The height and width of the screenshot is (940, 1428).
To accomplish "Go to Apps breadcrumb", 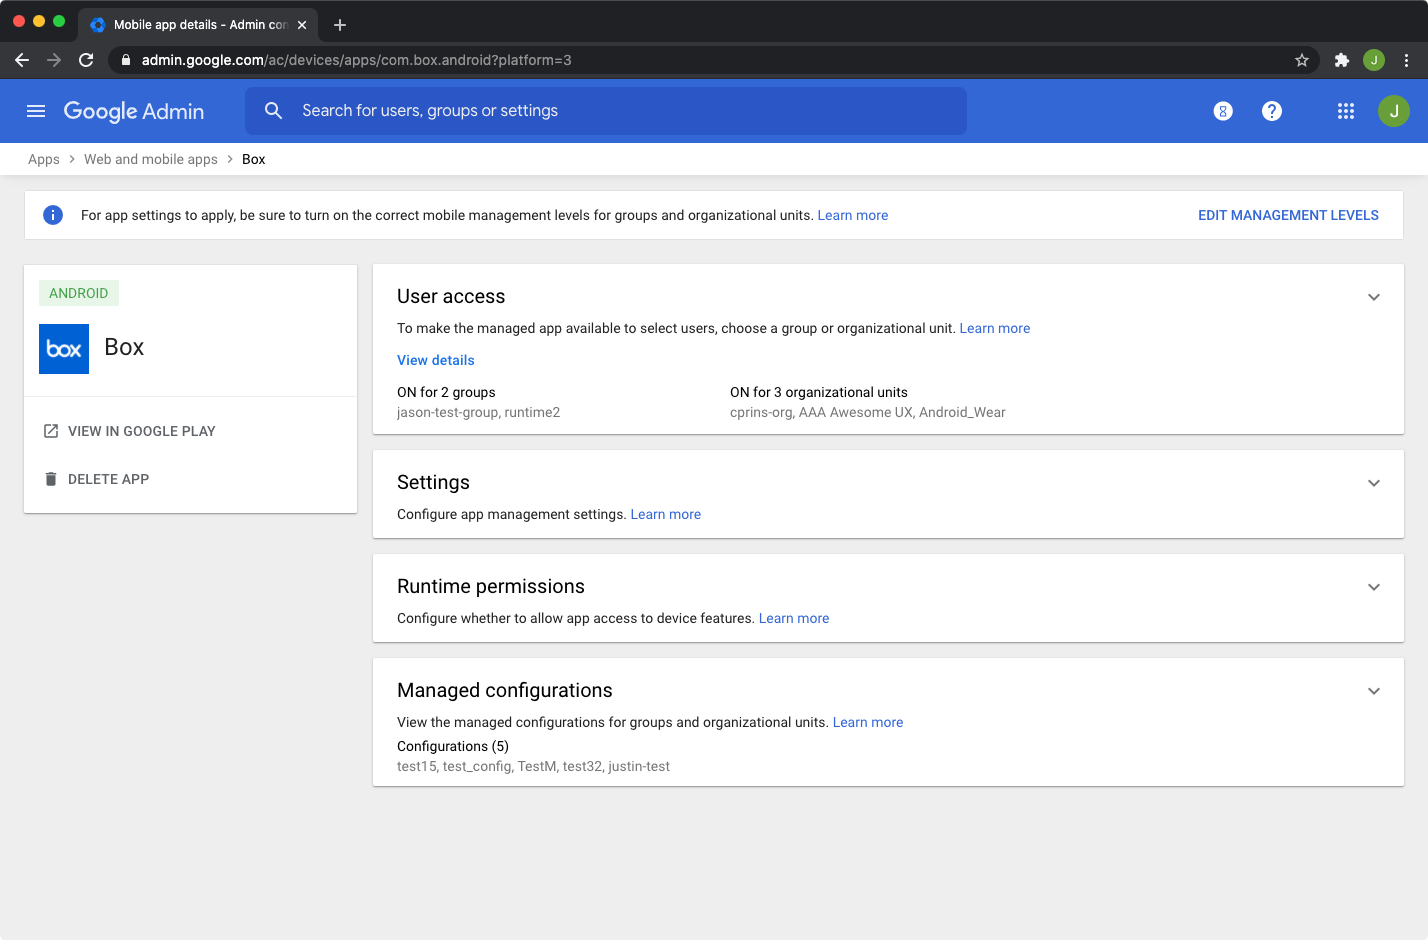I will click(x=44, y=159).
